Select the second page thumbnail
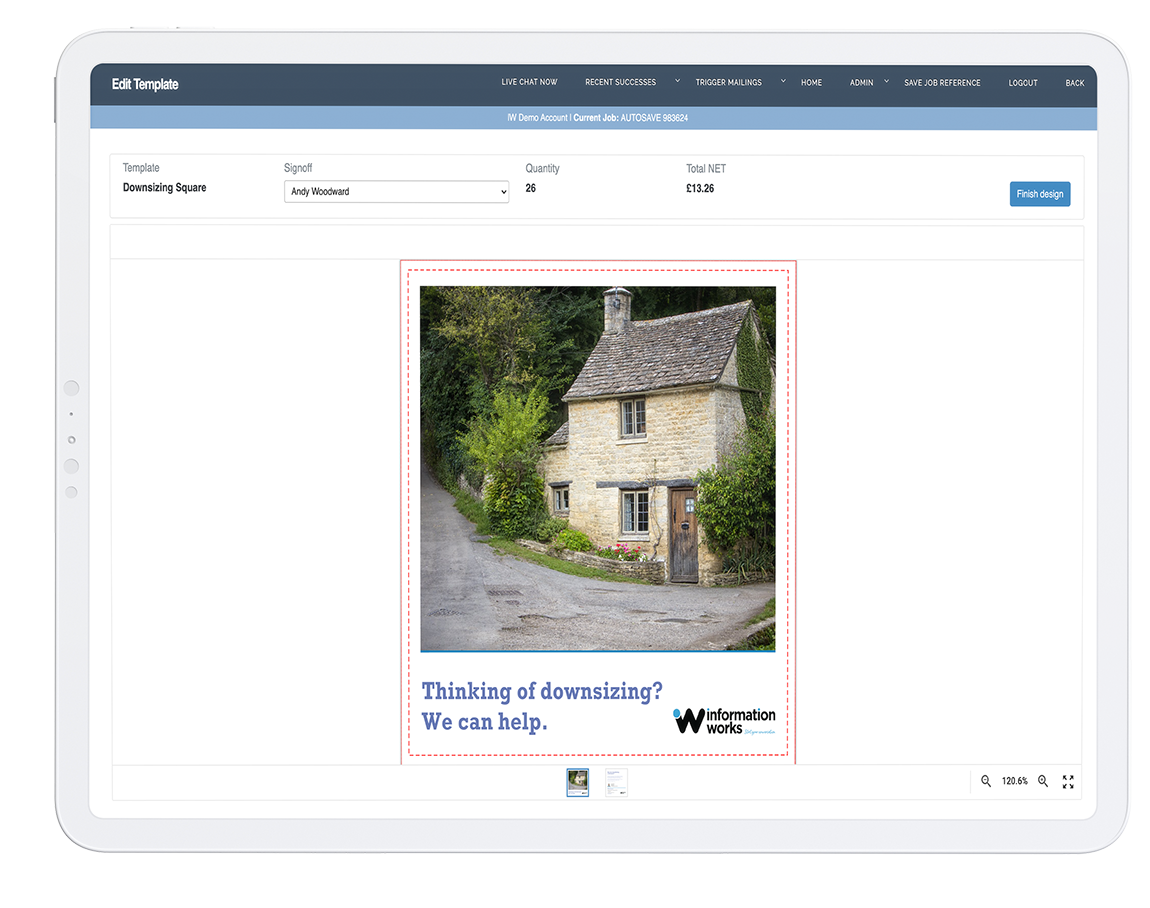This screenshot has height=908, width=1150. pyautogui.click(x=616, y=782)
